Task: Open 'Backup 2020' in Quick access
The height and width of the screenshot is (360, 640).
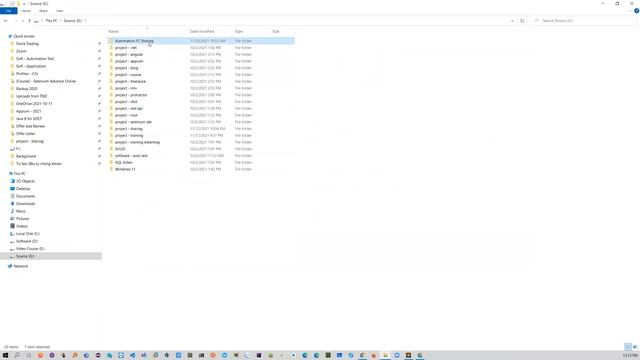Action: pyautogui.click(x=27, y=89)
